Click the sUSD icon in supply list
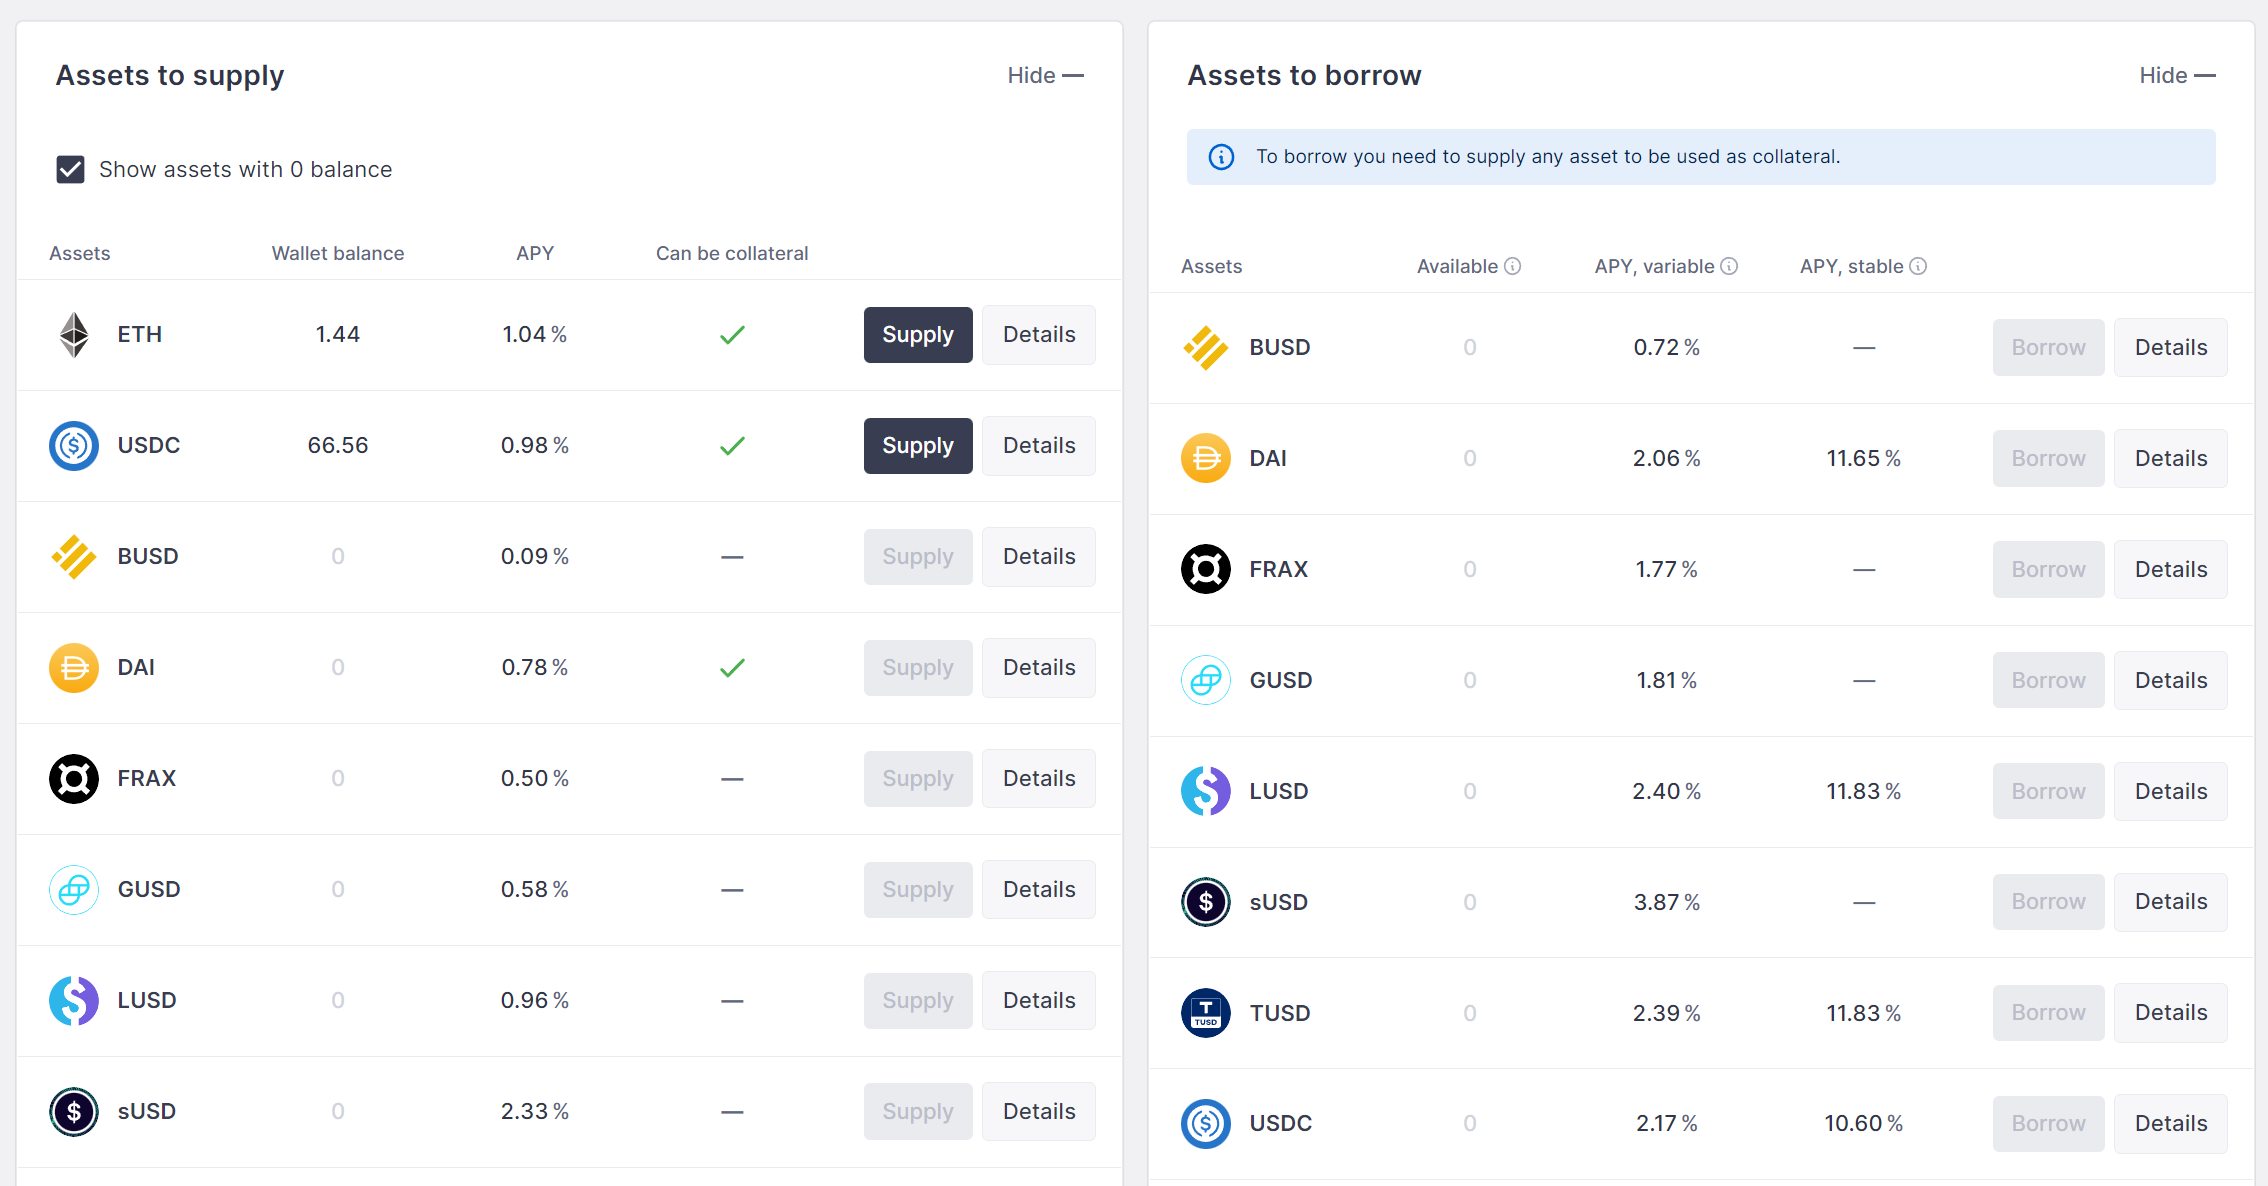The width and height of the screenshot is (2268, 1186). (x=74, y=1112)
